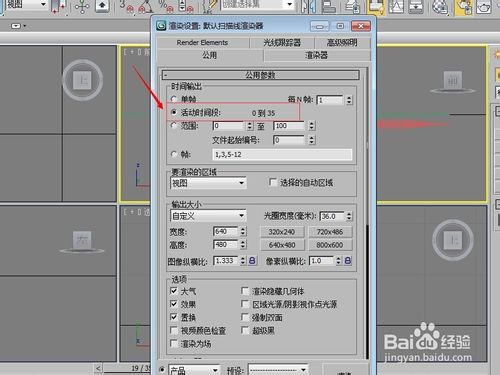Open the Material Editor from toolbar
The height and width of the screenshot is (375, 500).
[440, 7]
